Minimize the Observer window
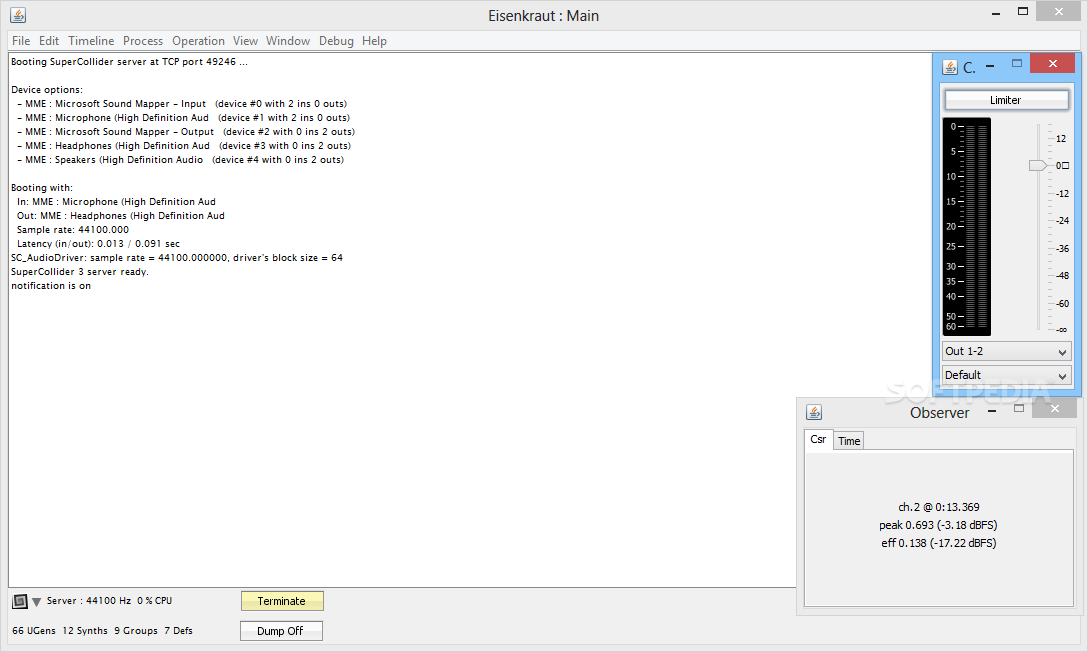Screen dimensions: 1088x652 [x=992, y=411]
